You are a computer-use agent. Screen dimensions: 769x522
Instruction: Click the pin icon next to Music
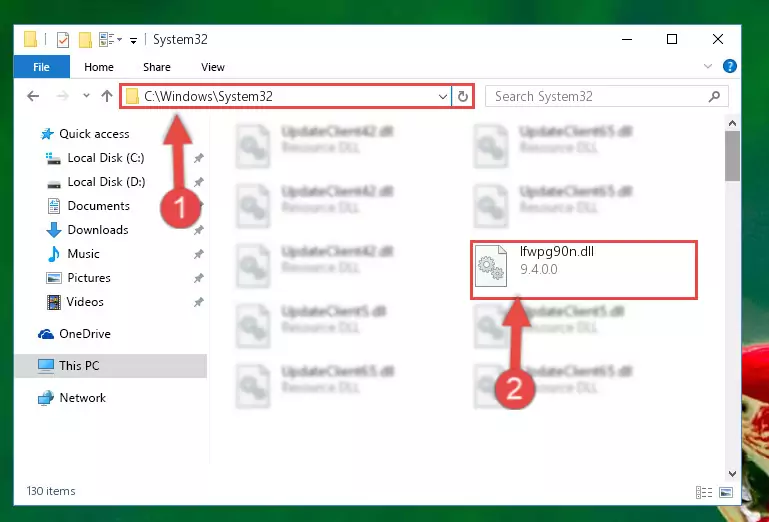pyautogui.click(x=198, y=254)
